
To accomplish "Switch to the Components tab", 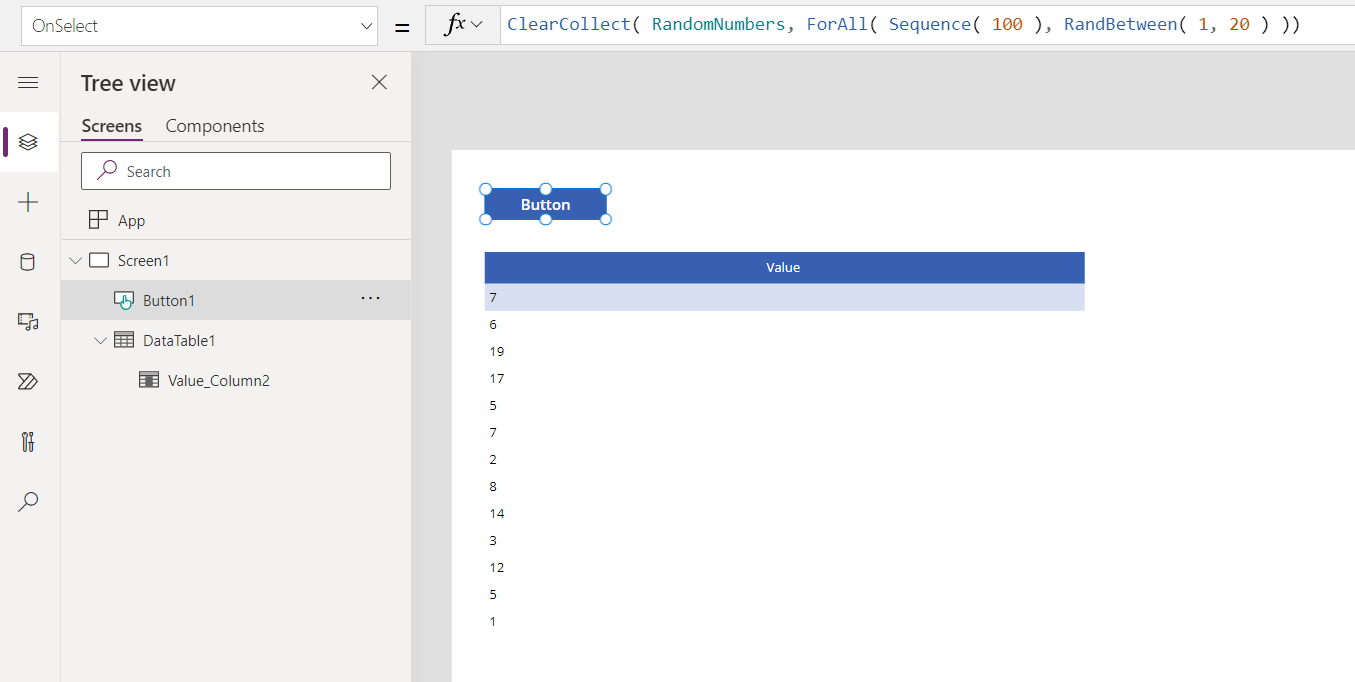I will click(214, 126).
